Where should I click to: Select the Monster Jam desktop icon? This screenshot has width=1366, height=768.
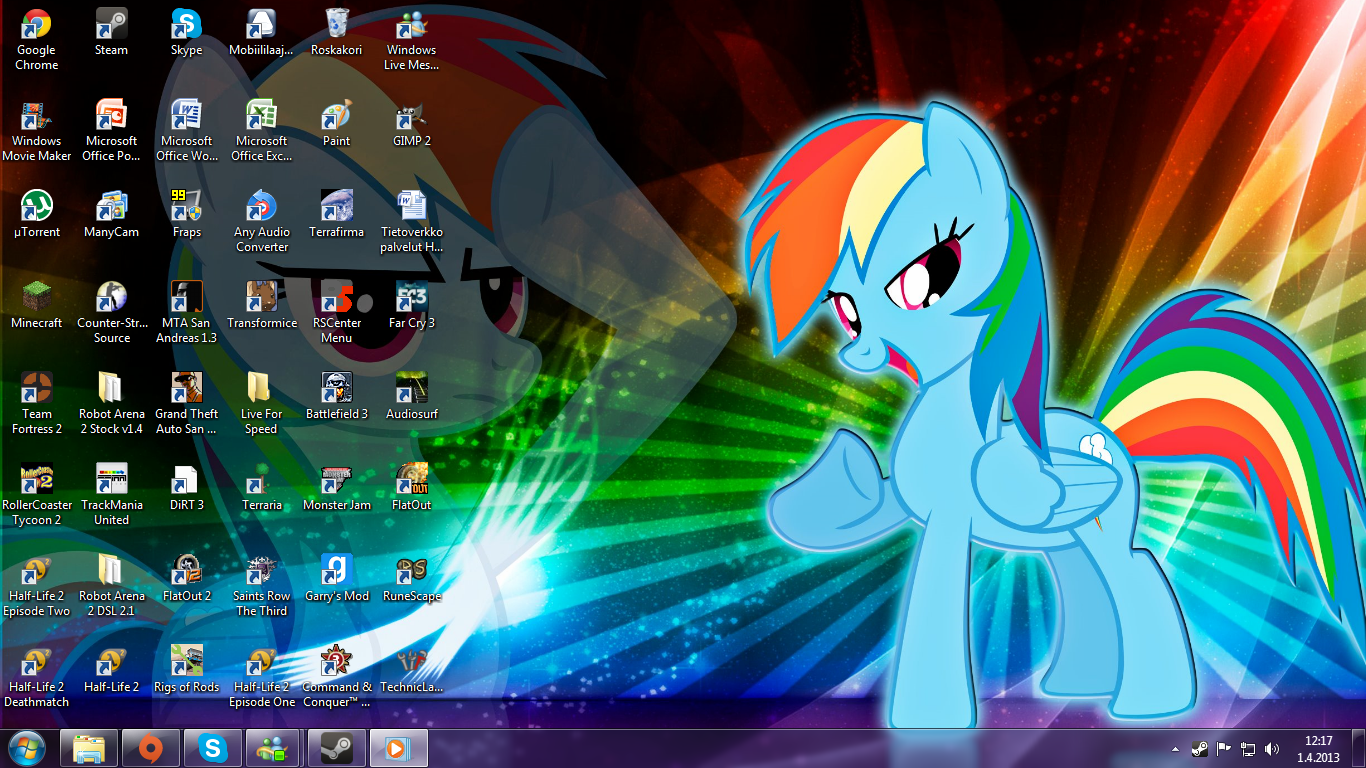[337, 488]
